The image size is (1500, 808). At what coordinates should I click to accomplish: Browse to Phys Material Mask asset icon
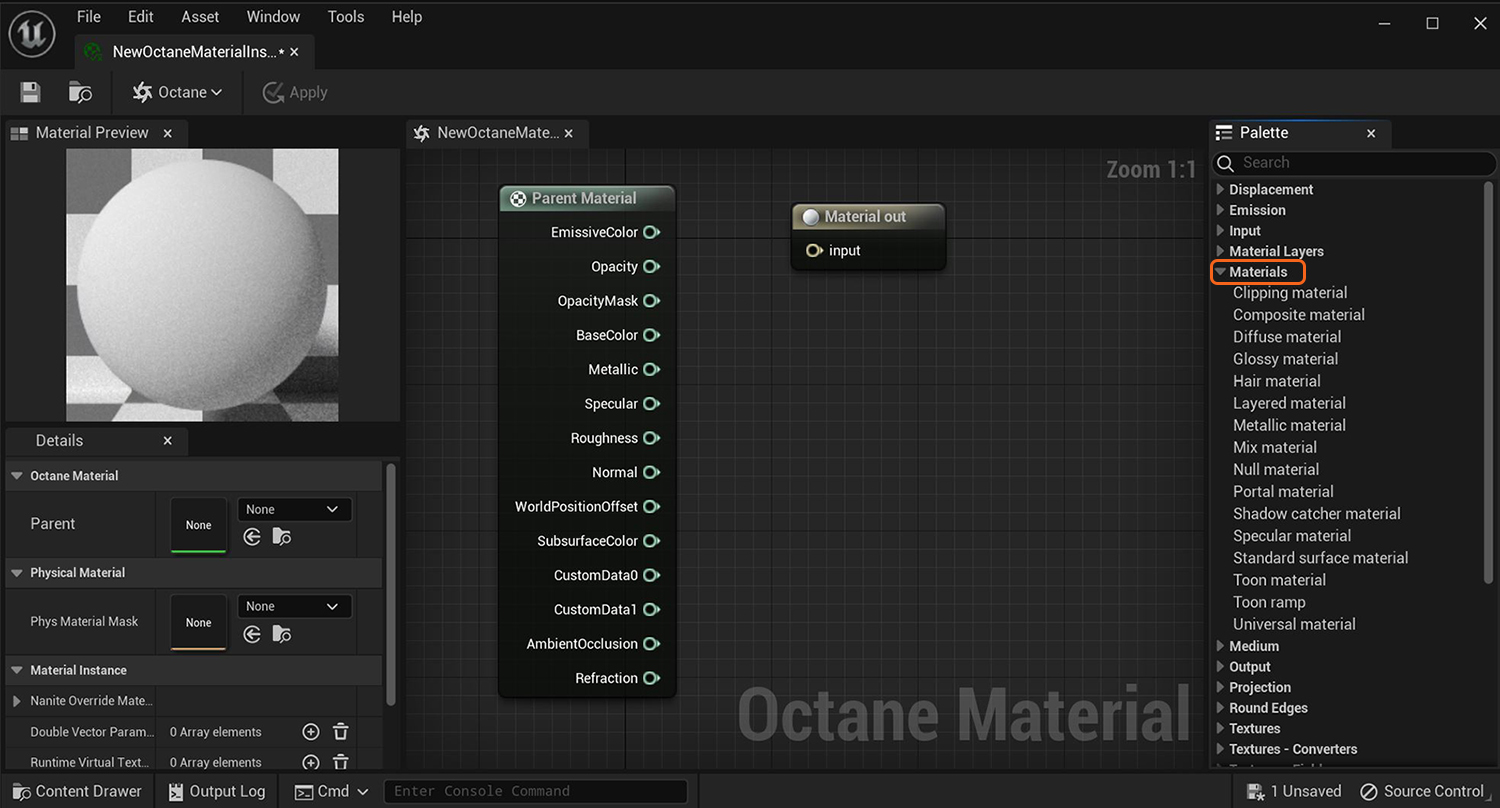coord(282,634)
